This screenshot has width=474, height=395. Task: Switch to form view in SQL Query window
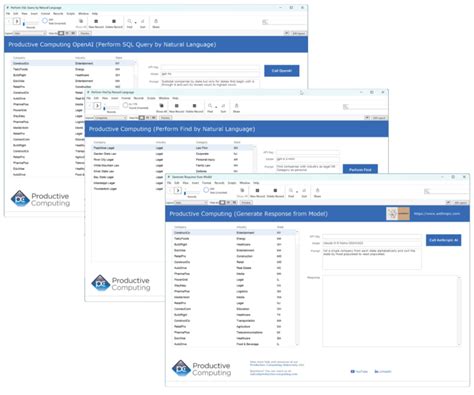(61, 33)
